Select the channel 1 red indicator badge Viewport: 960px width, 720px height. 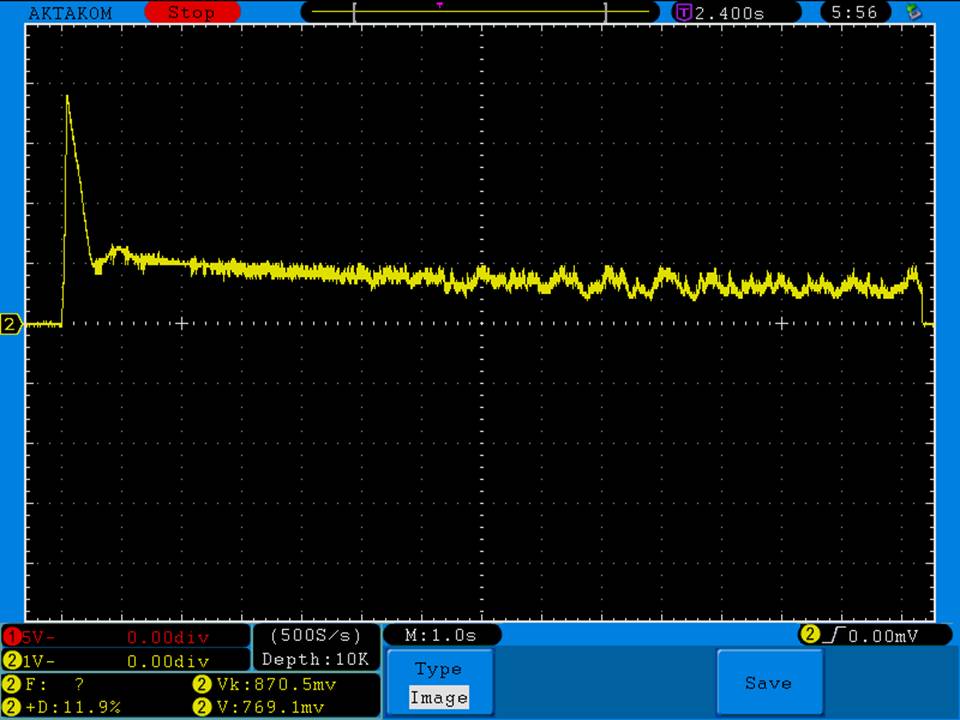[12, 637]
